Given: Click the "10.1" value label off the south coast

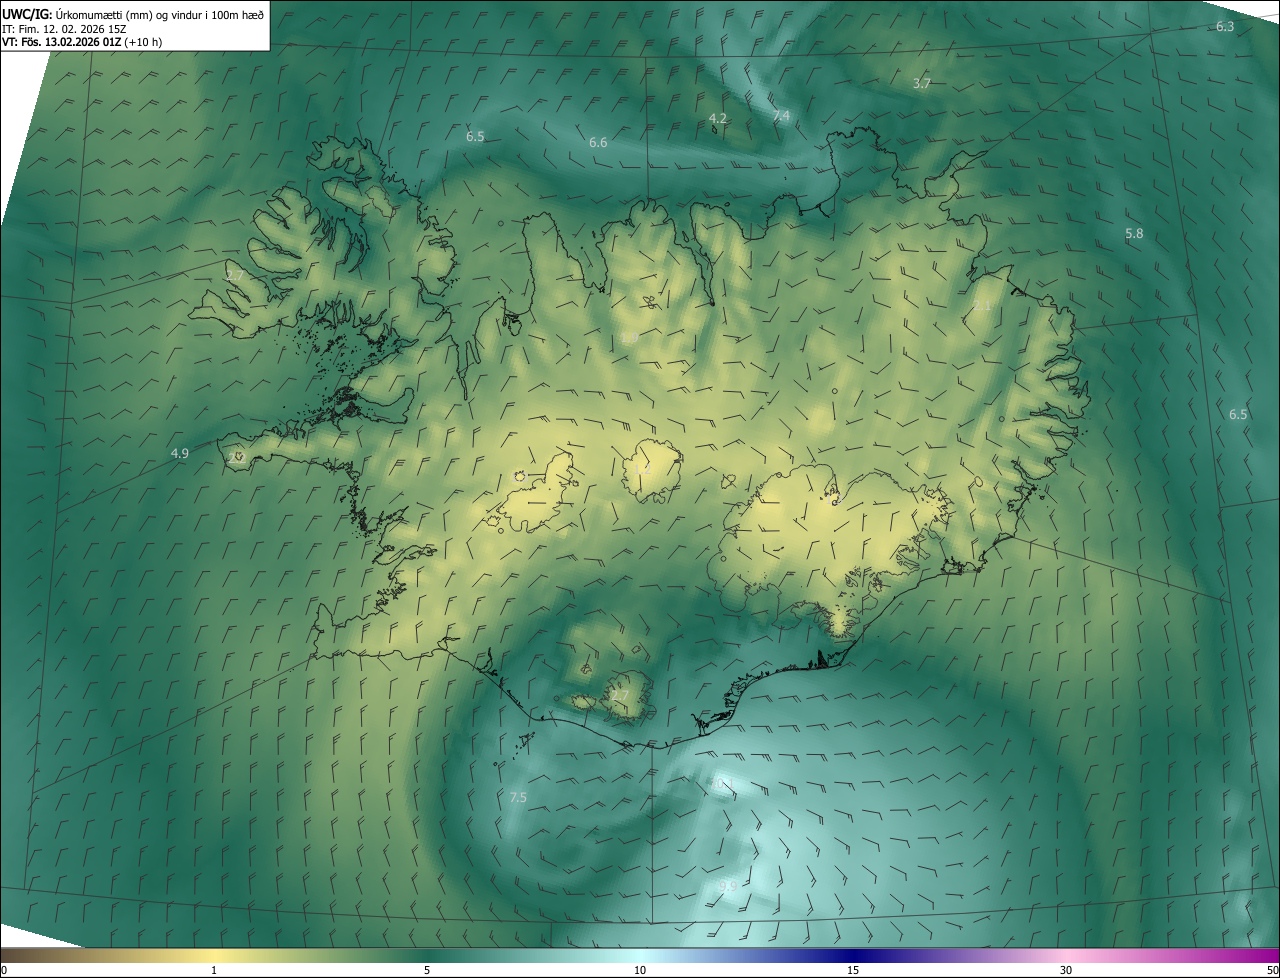Looking at the screenshot, I should tap(722, 781).
